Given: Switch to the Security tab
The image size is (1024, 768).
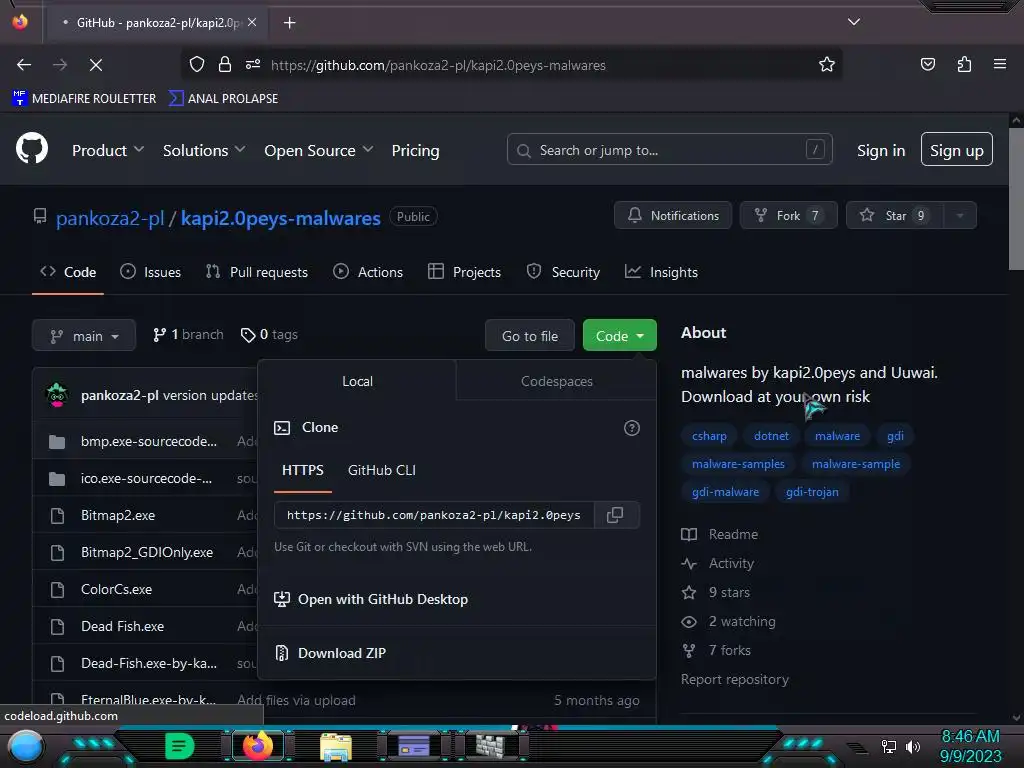Looking at the screenshot, I should tap(563, 272).
